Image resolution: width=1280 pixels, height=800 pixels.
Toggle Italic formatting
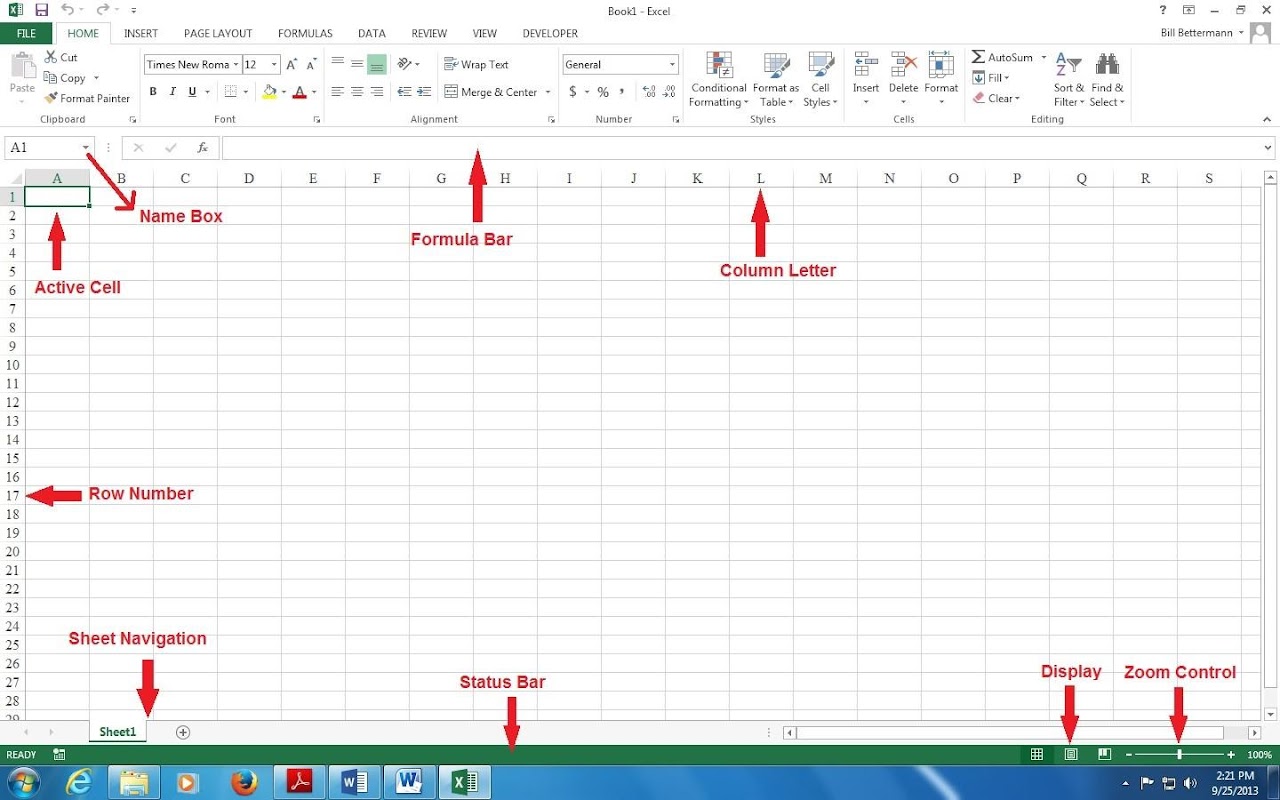point(173,92)
